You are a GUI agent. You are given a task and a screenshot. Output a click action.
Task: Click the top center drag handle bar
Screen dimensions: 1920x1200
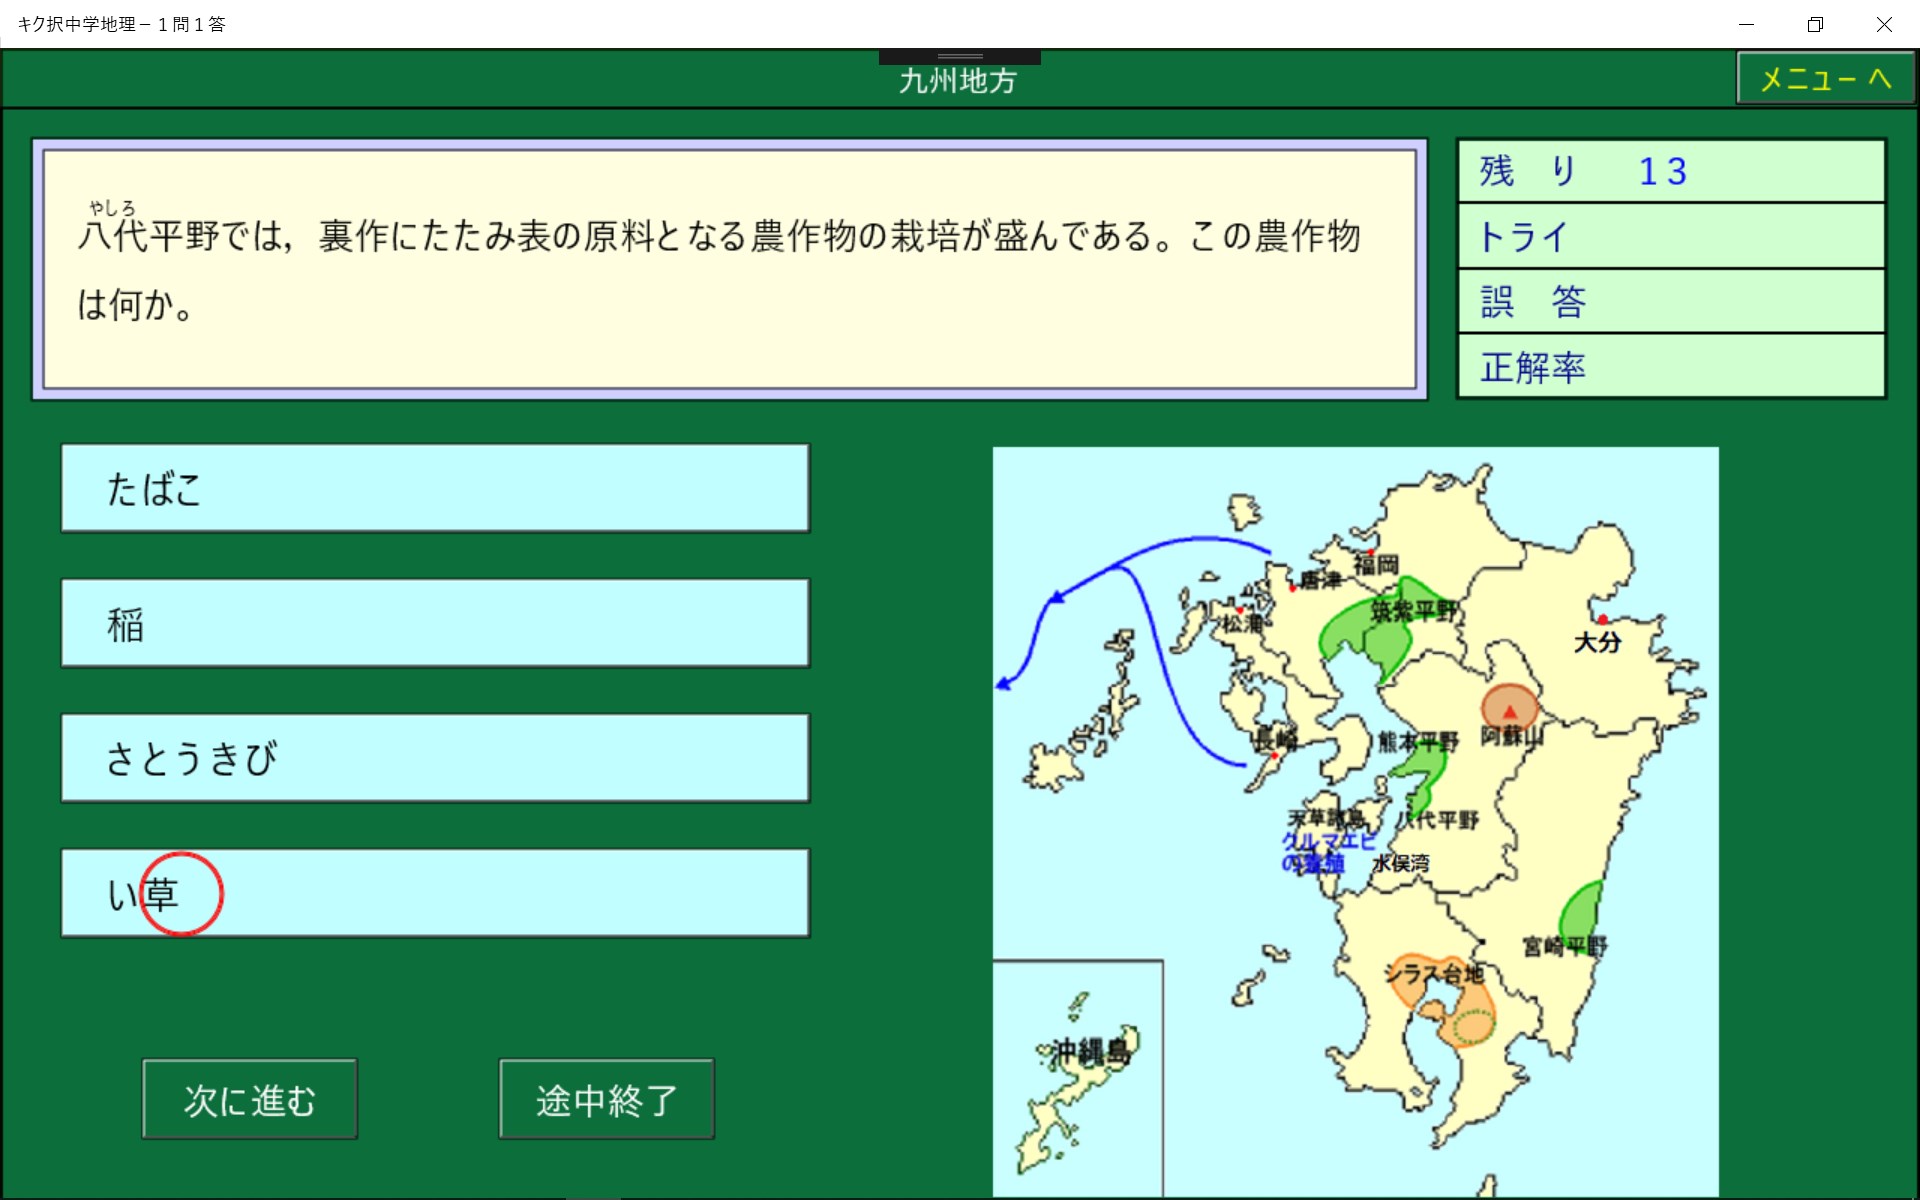[959, 57]
